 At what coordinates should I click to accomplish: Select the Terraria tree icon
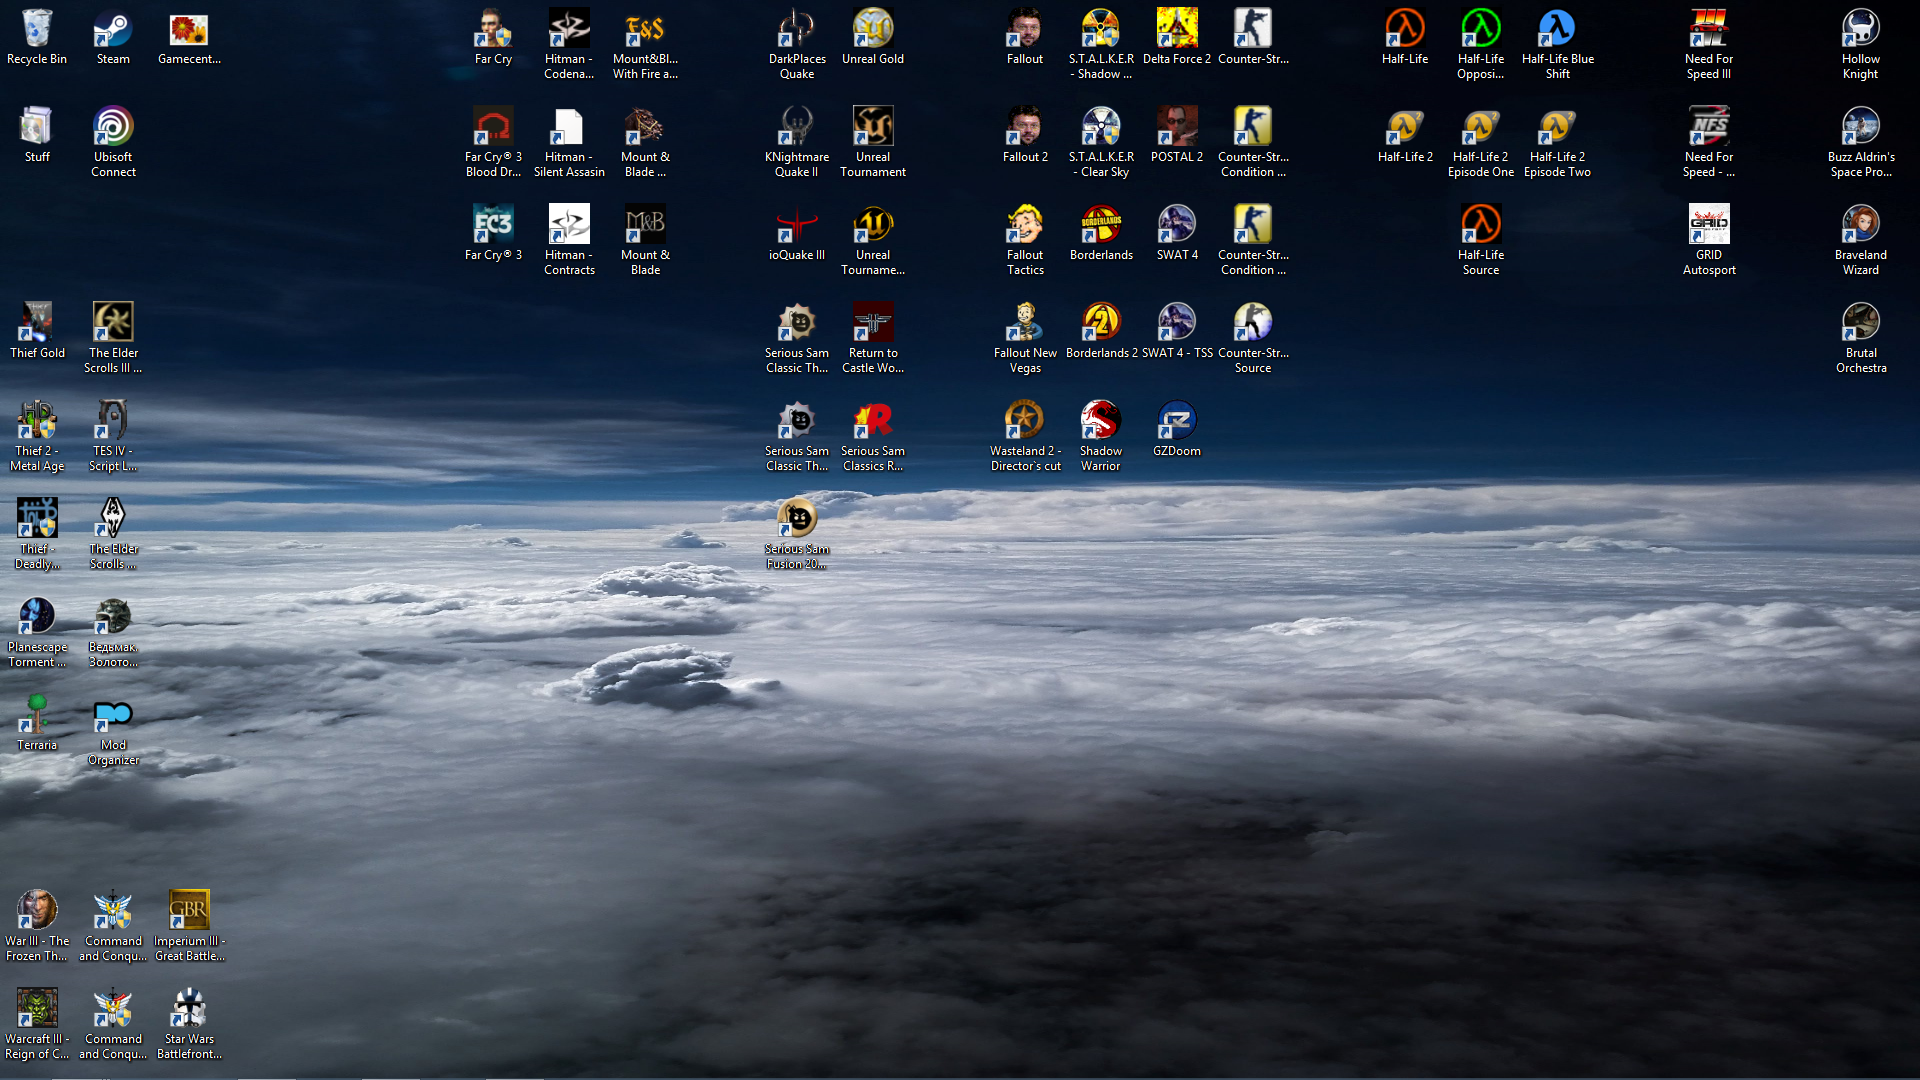[x=37, y=715]
